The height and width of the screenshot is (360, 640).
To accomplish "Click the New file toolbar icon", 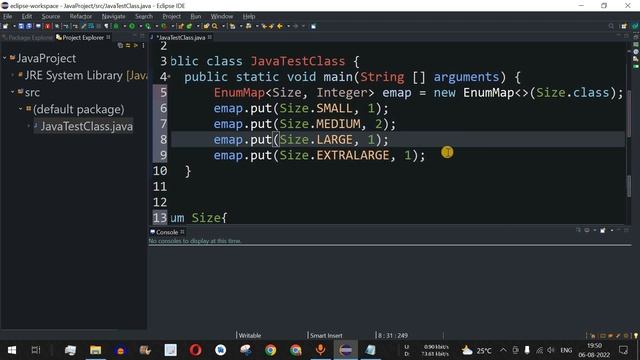I will pos(6,26).
